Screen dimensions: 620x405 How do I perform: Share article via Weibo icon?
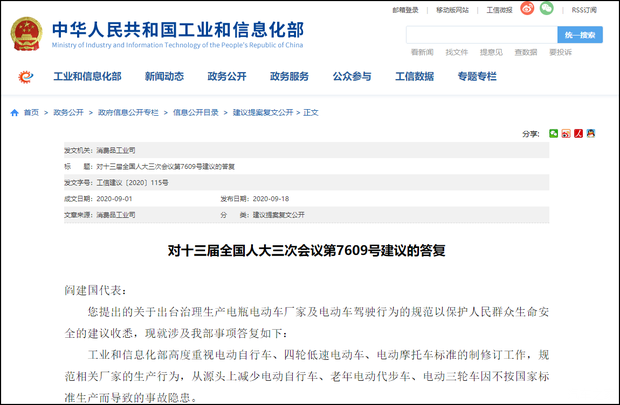(566, 134)
